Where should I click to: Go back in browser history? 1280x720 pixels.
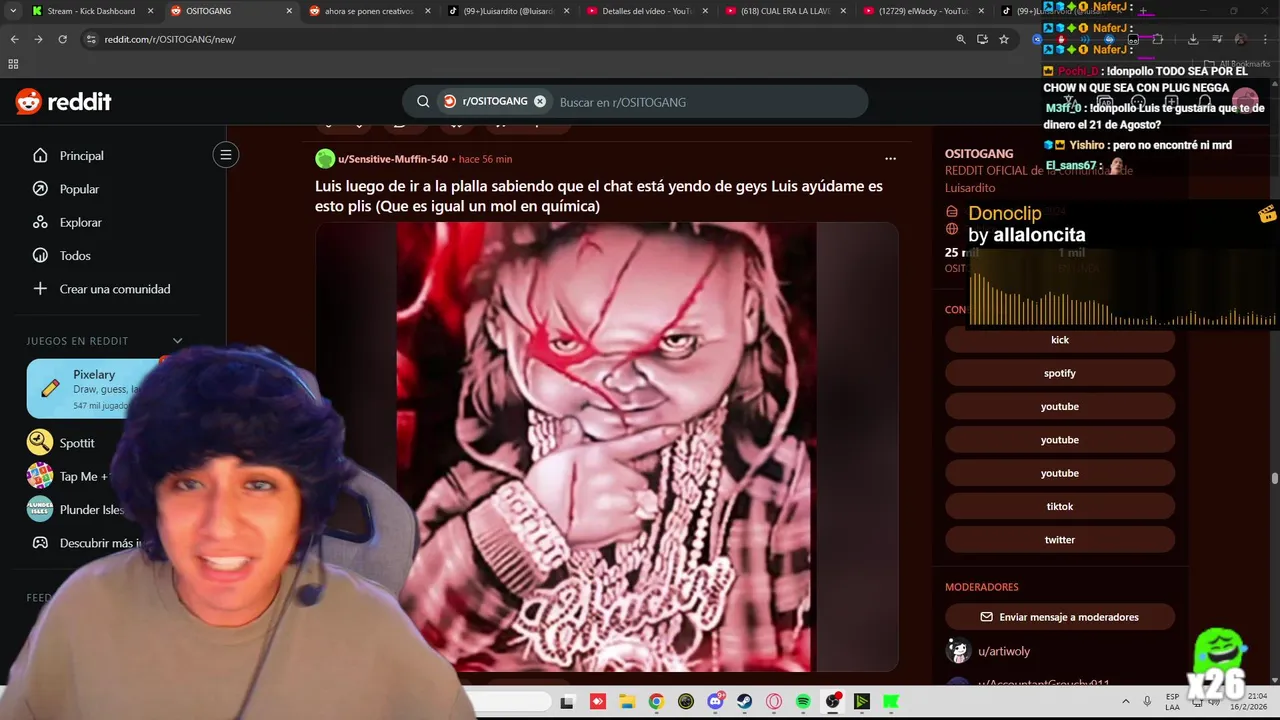(14, 39)
